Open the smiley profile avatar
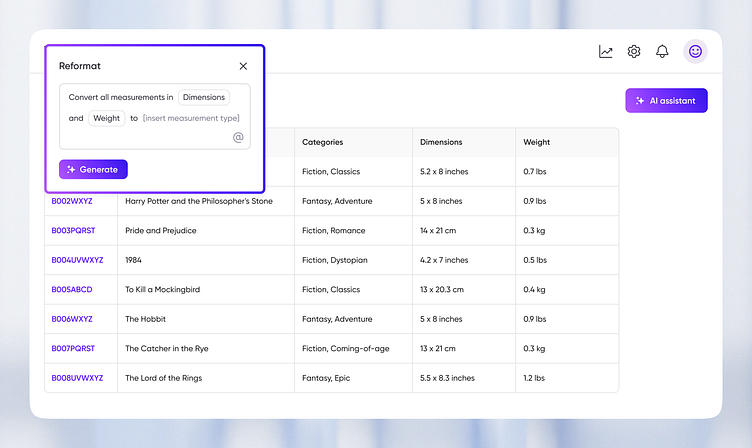 (x=695, y=52)
